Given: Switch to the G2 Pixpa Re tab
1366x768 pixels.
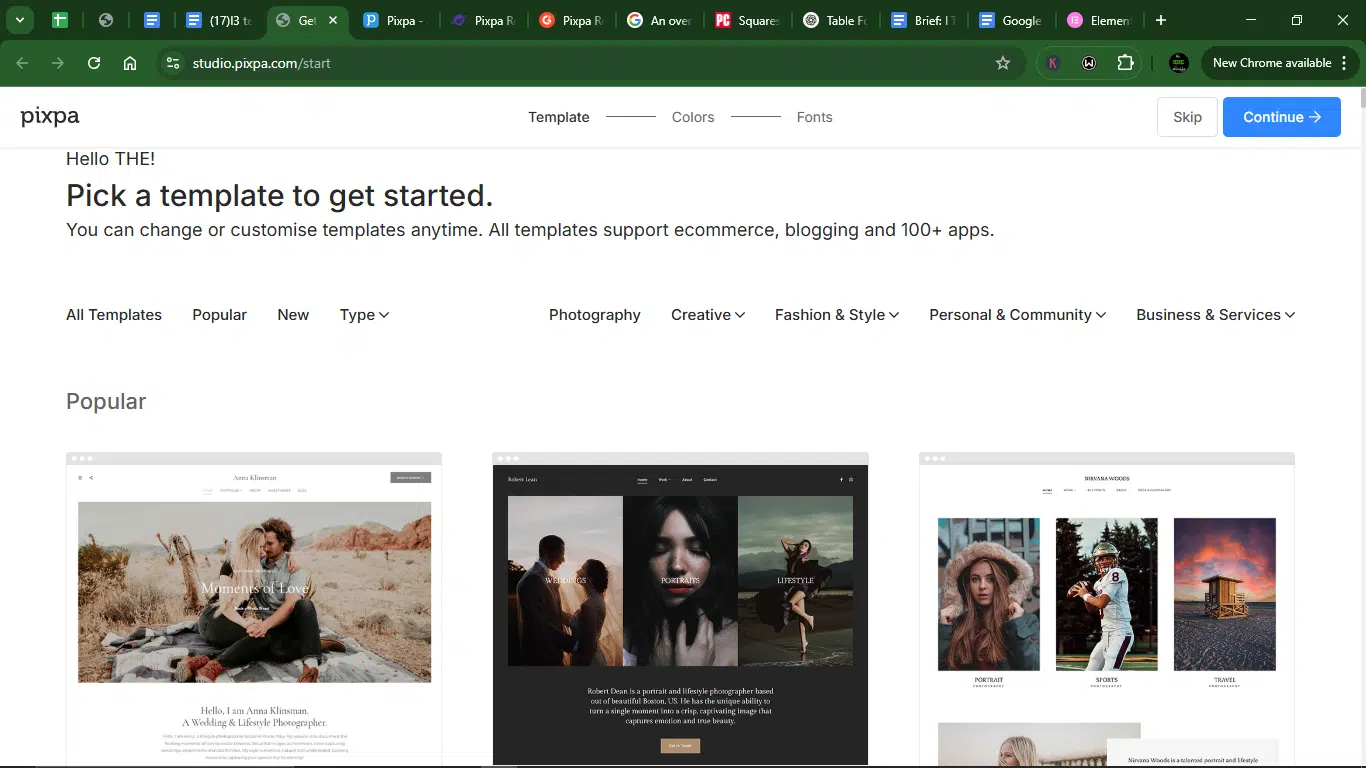Looking at the screenshot, I should tap(570, 20).
